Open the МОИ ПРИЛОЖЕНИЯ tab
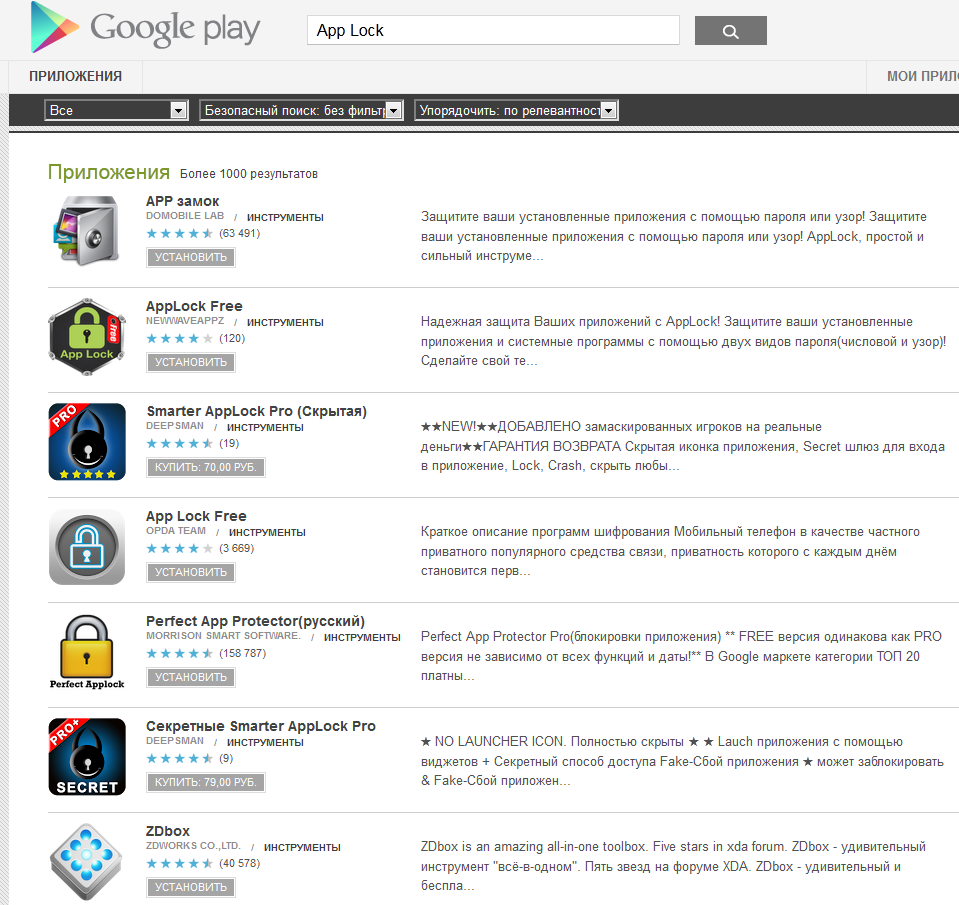The image size is (959, 905). pos(913,76)
